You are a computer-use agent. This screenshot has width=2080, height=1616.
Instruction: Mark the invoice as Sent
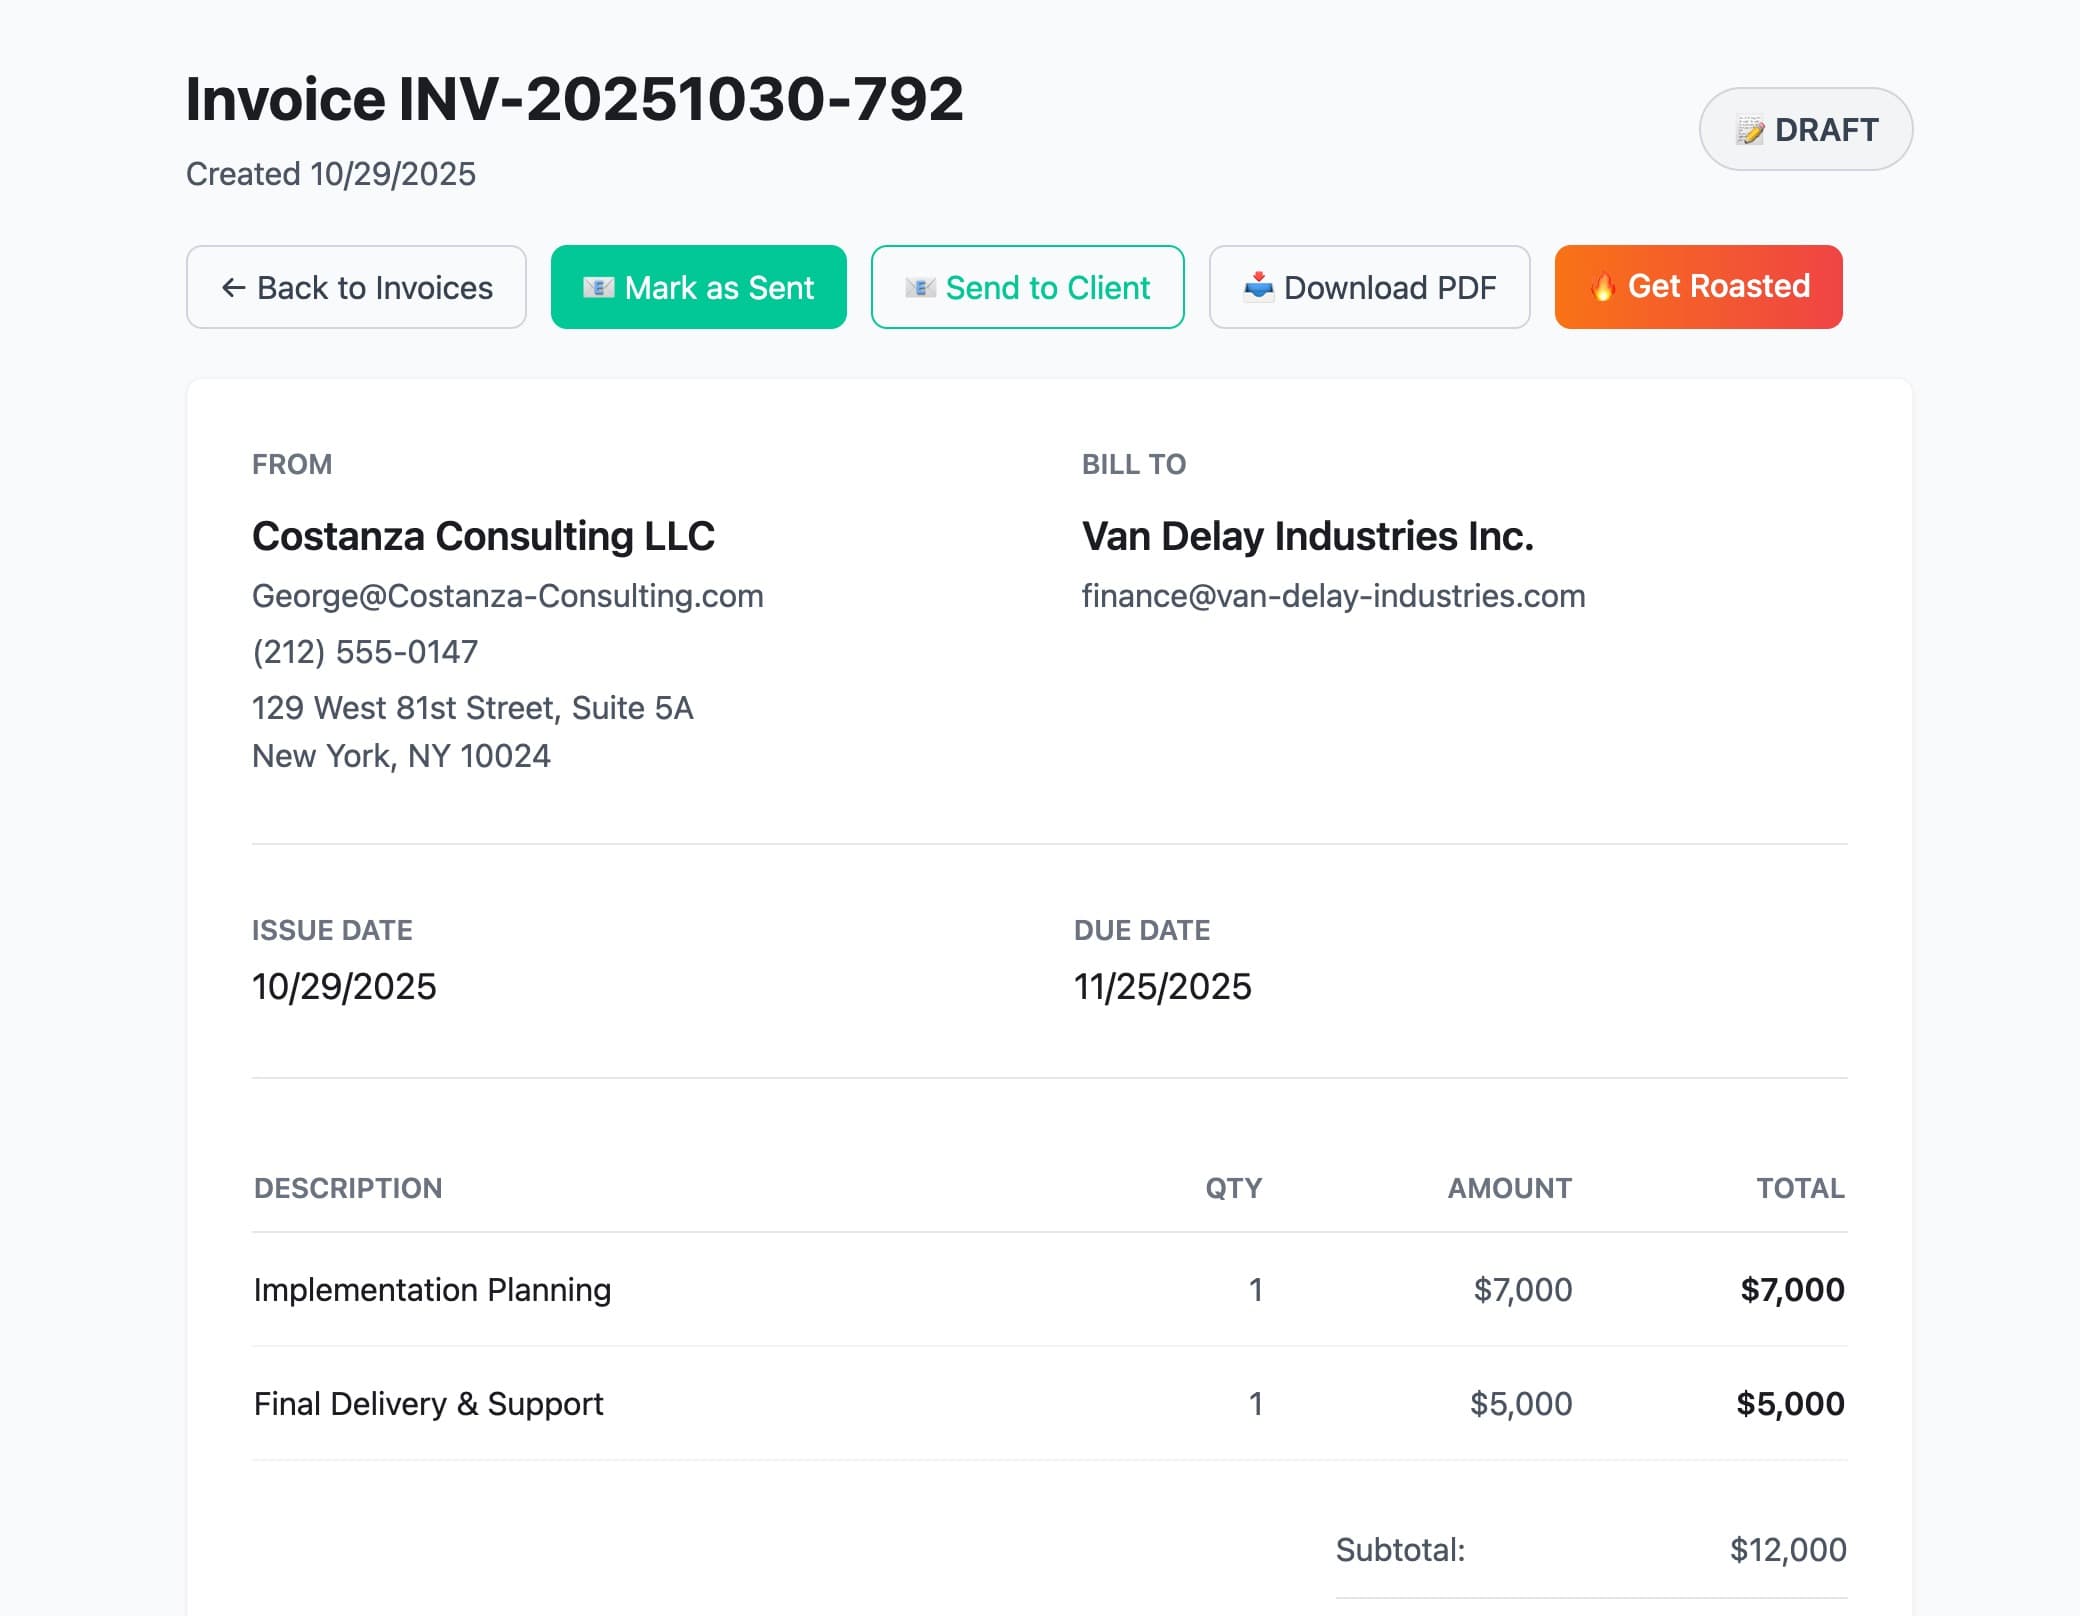pos(698,288)
